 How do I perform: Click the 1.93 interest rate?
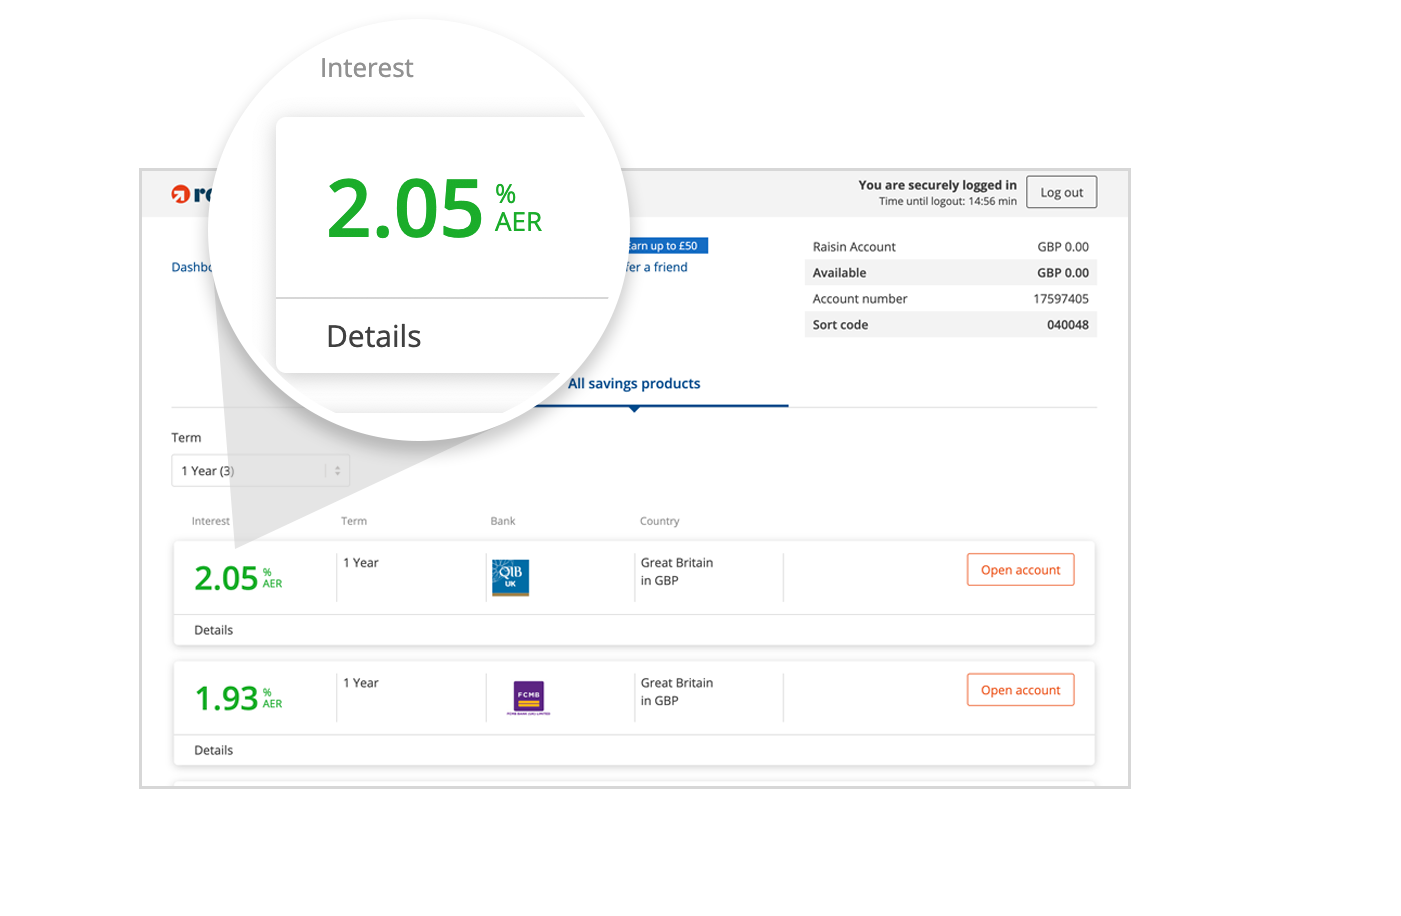226,698
